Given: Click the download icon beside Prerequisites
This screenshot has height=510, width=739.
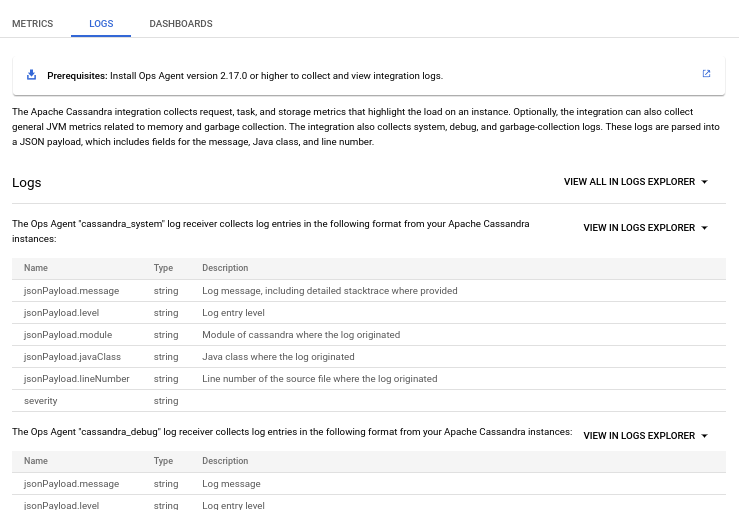Looking at the screenshot, I should tap(31, 75).
